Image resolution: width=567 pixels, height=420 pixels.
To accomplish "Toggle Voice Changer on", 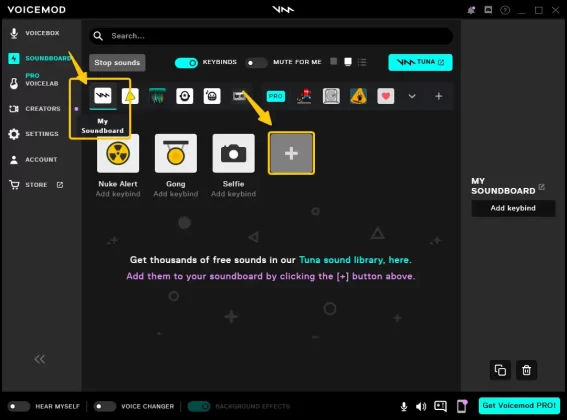I will click(x=105, y=406).
